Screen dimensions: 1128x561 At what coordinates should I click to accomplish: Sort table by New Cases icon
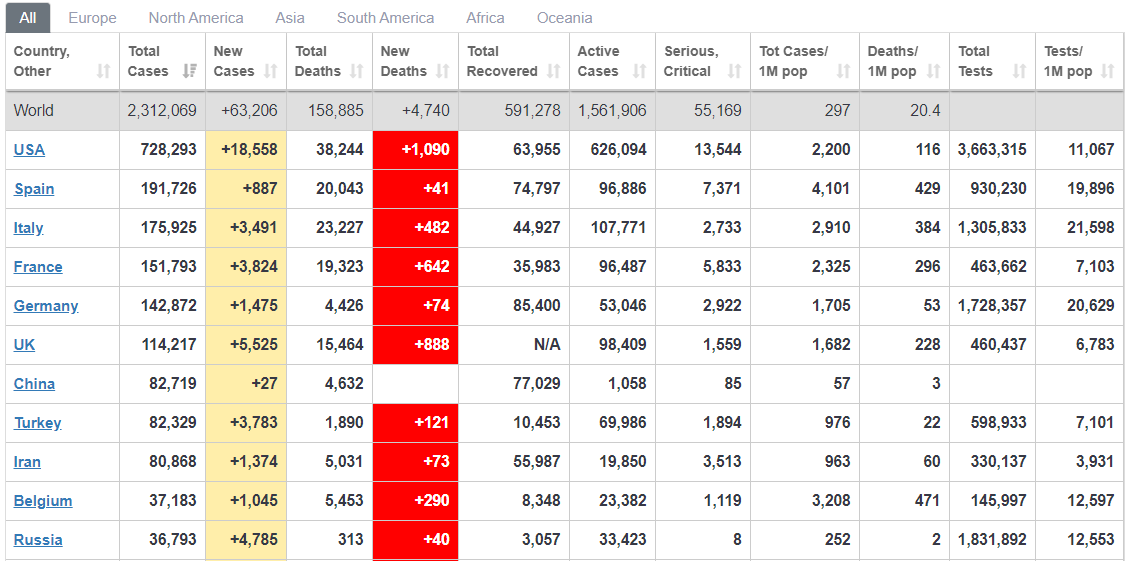pyautogui.click(x=271, y=71)
